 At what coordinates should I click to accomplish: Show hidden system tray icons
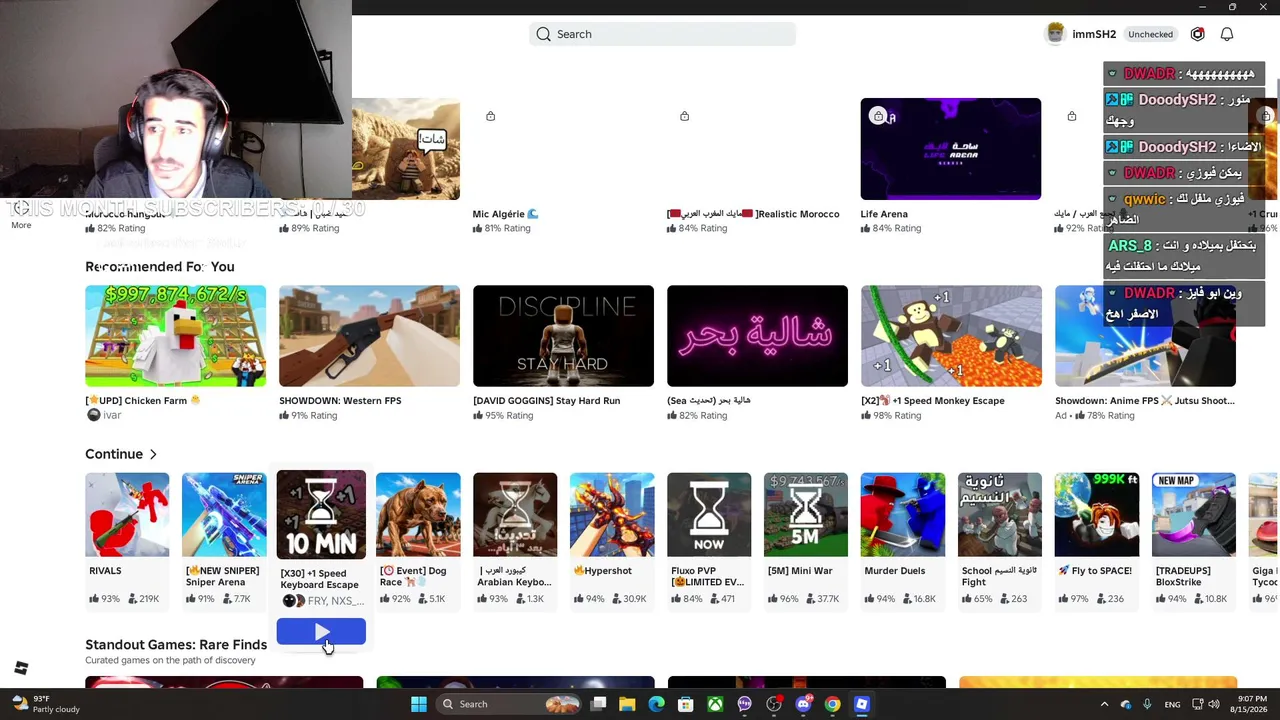(1105, 704)
